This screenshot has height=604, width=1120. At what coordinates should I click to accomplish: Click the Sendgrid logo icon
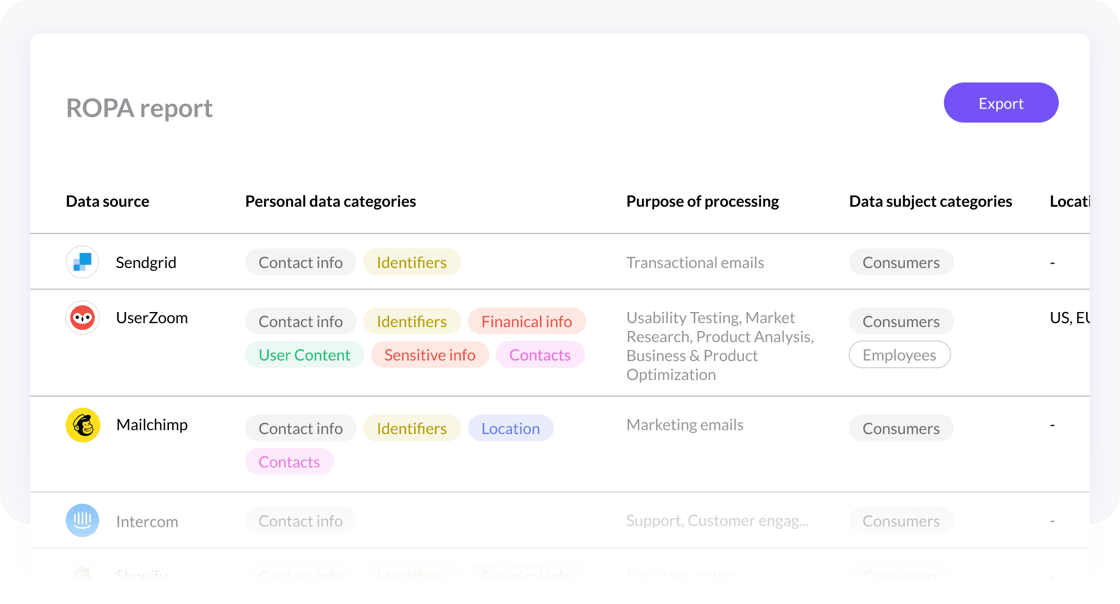click(x=82, y=262)
